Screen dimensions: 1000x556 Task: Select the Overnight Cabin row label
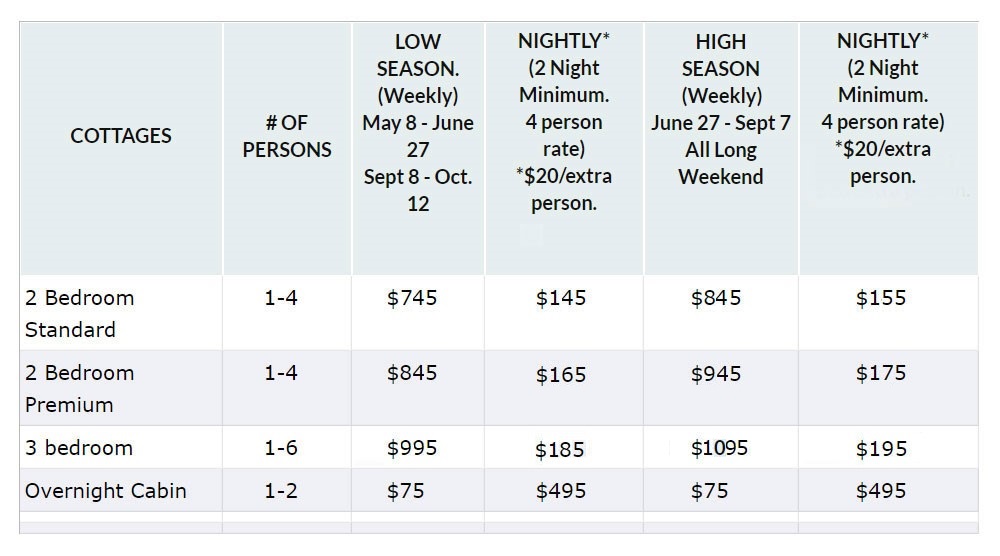pos(106,491)
